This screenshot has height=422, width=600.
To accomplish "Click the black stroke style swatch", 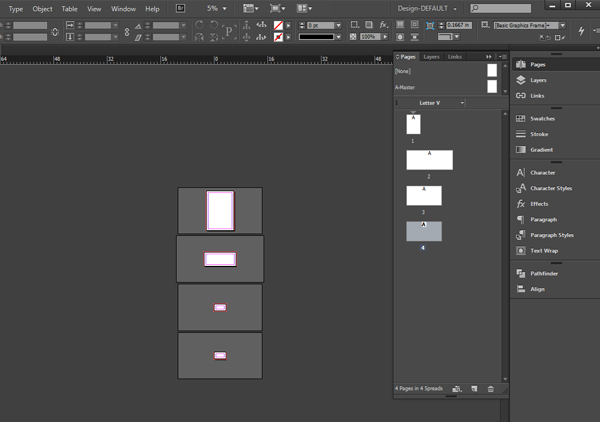I will [x=316, y=37].
